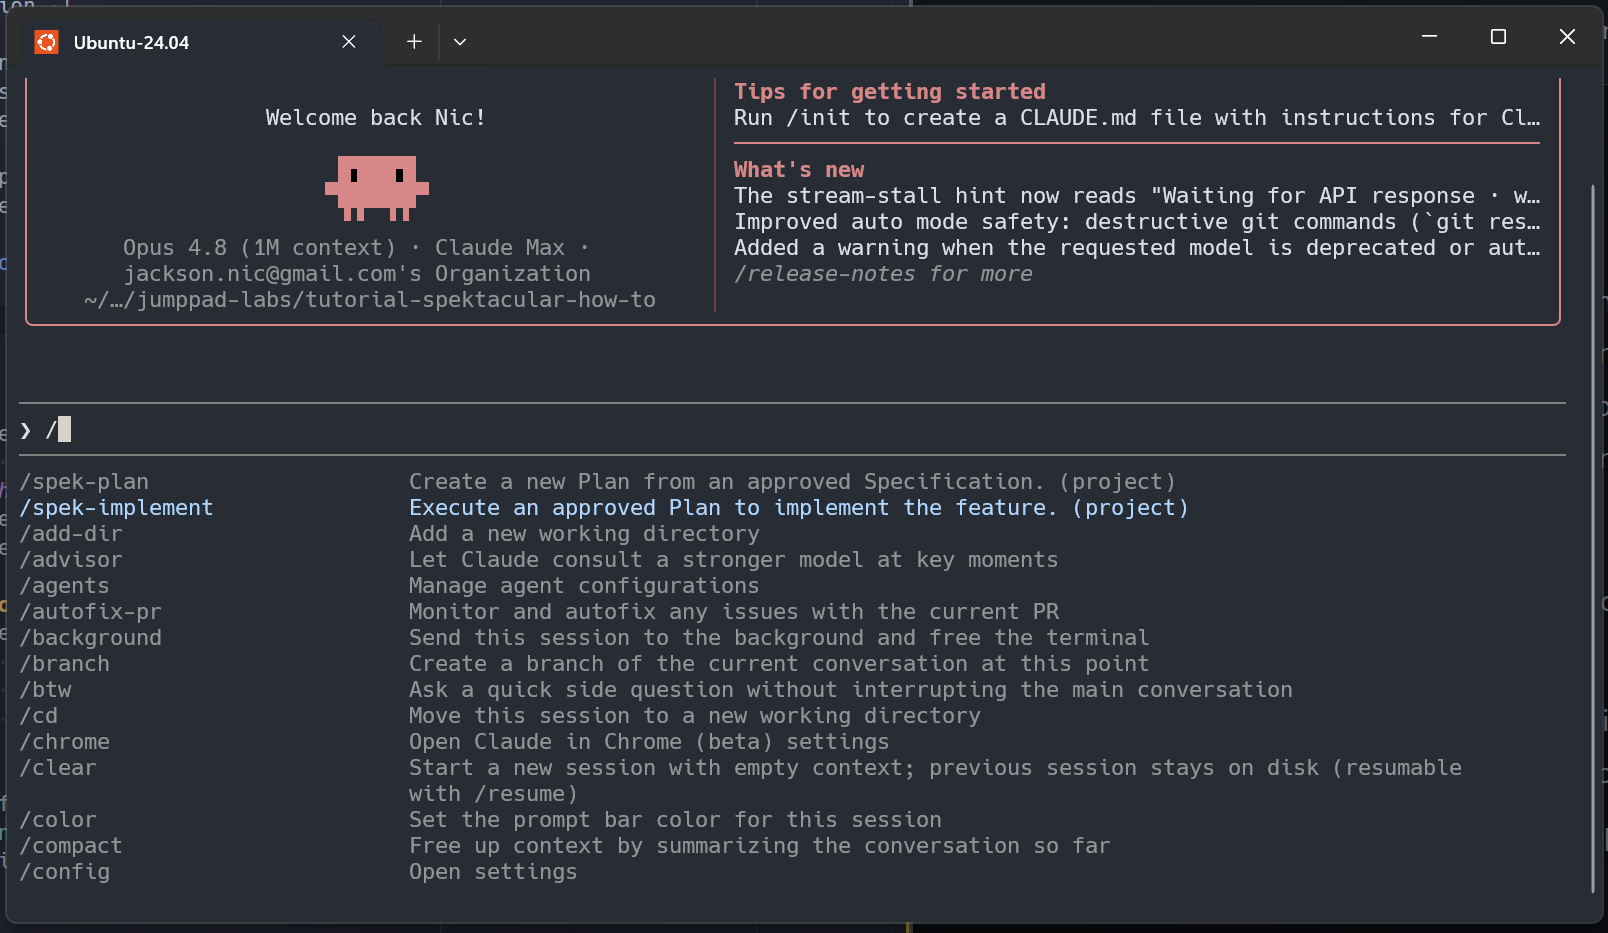Click the 'What's new' heading
Viewport: 1608px width, 933px height.
(799, 170)
